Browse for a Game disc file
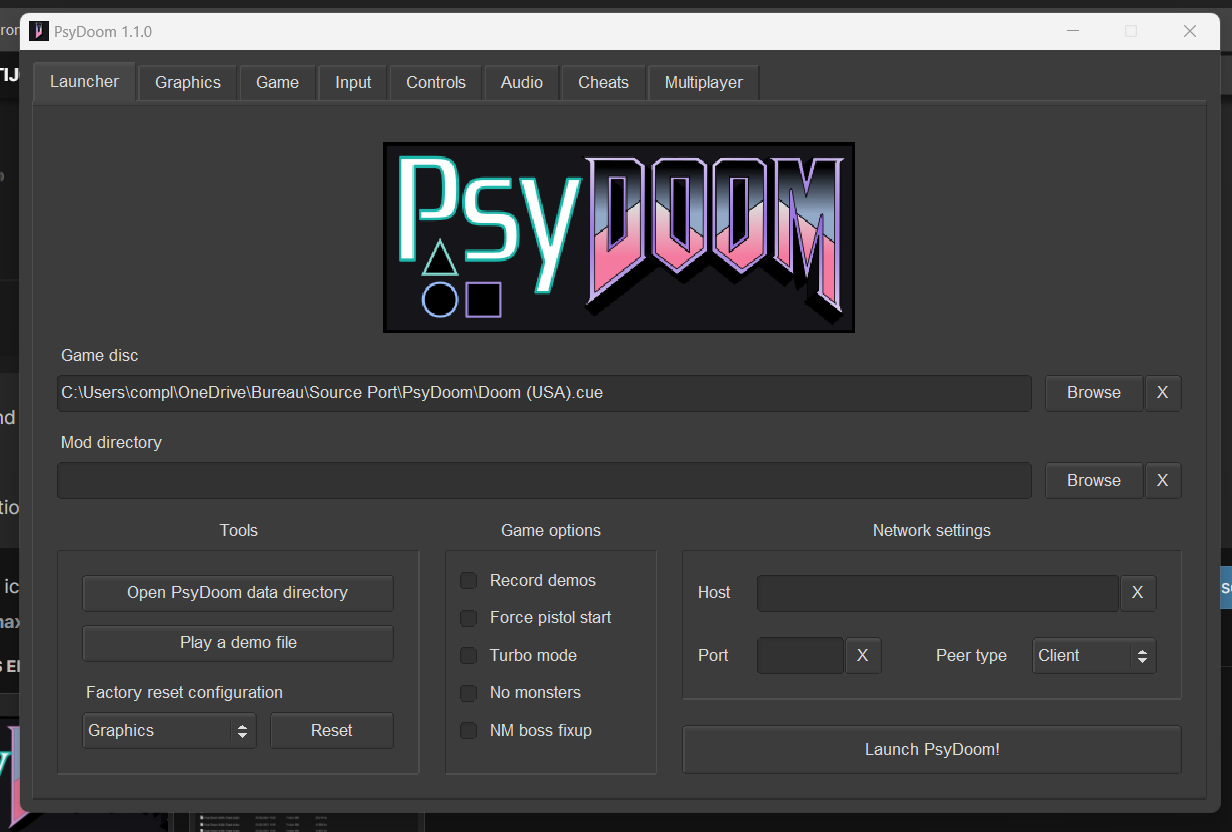This screenshot has height=832, width=1232. pyautogui.click(x=1094, y=393)
